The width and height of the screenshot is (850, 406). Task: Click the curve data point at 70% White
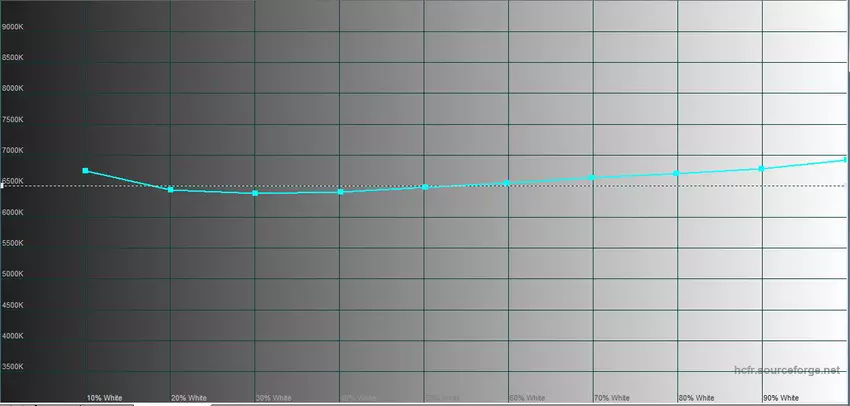[x=592, y=177]
